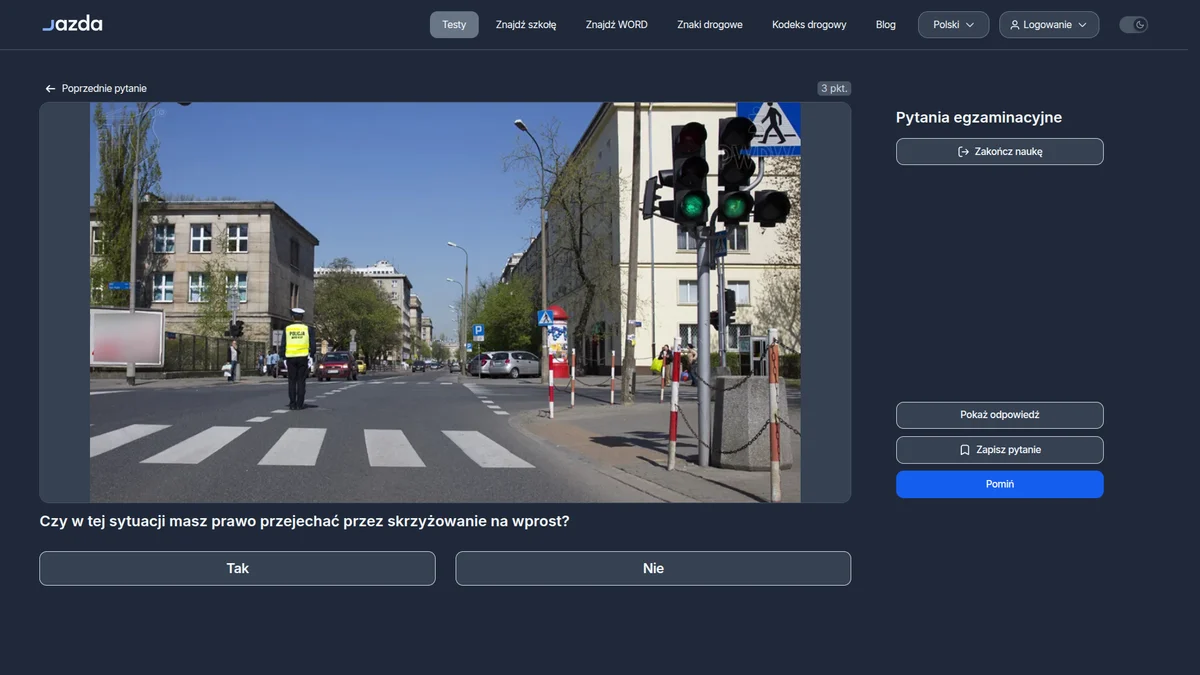Save question using Zapisz pytanie

point(1000,450)
